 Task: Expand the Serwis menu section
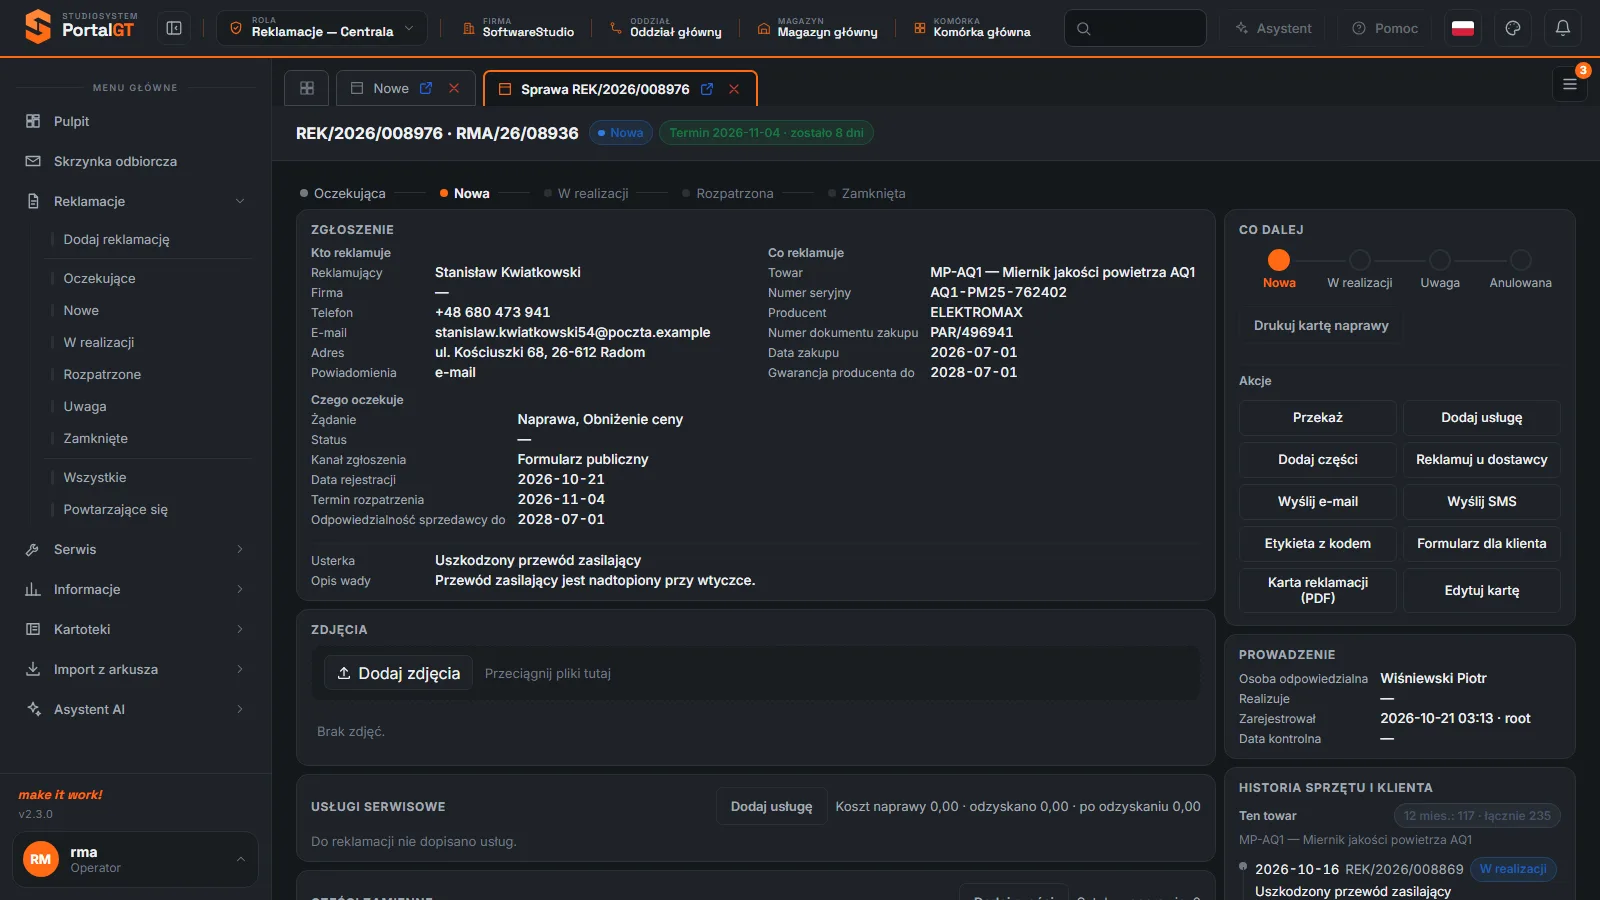(136, 549)
